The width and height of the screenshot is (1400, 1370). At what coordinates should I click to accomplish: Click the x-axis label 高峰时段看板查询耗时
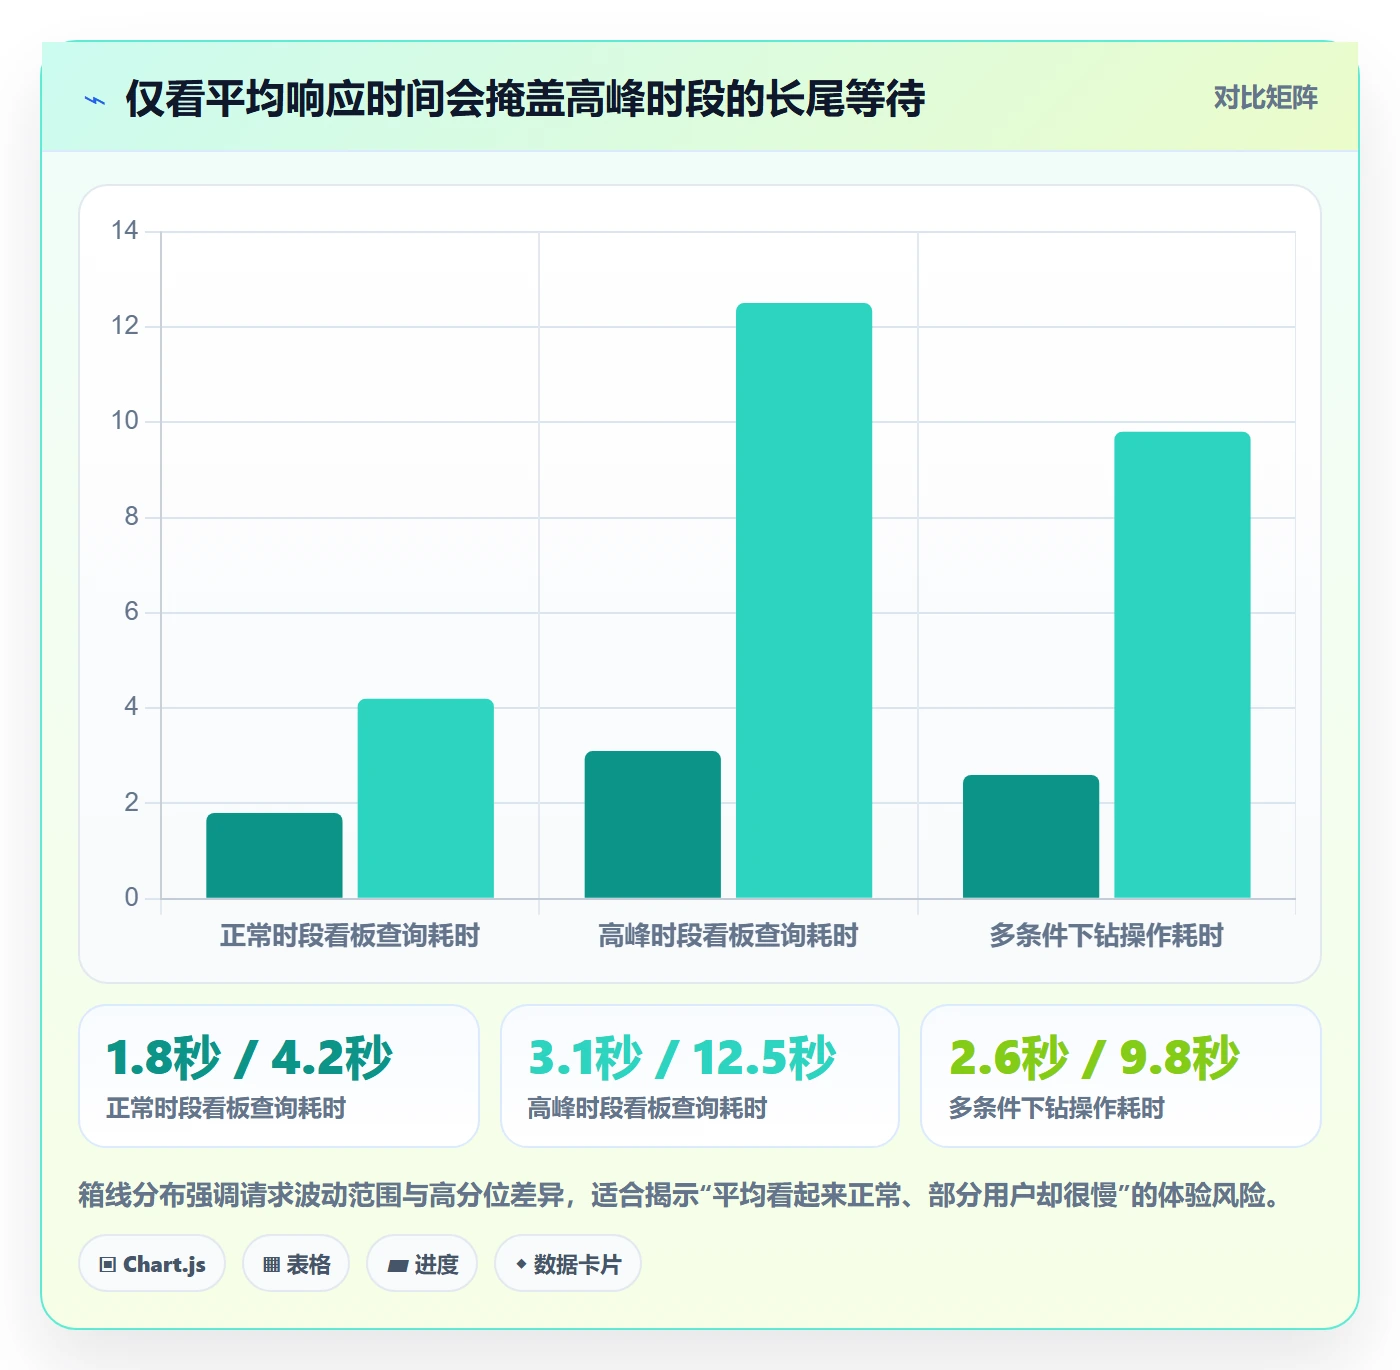728,936
